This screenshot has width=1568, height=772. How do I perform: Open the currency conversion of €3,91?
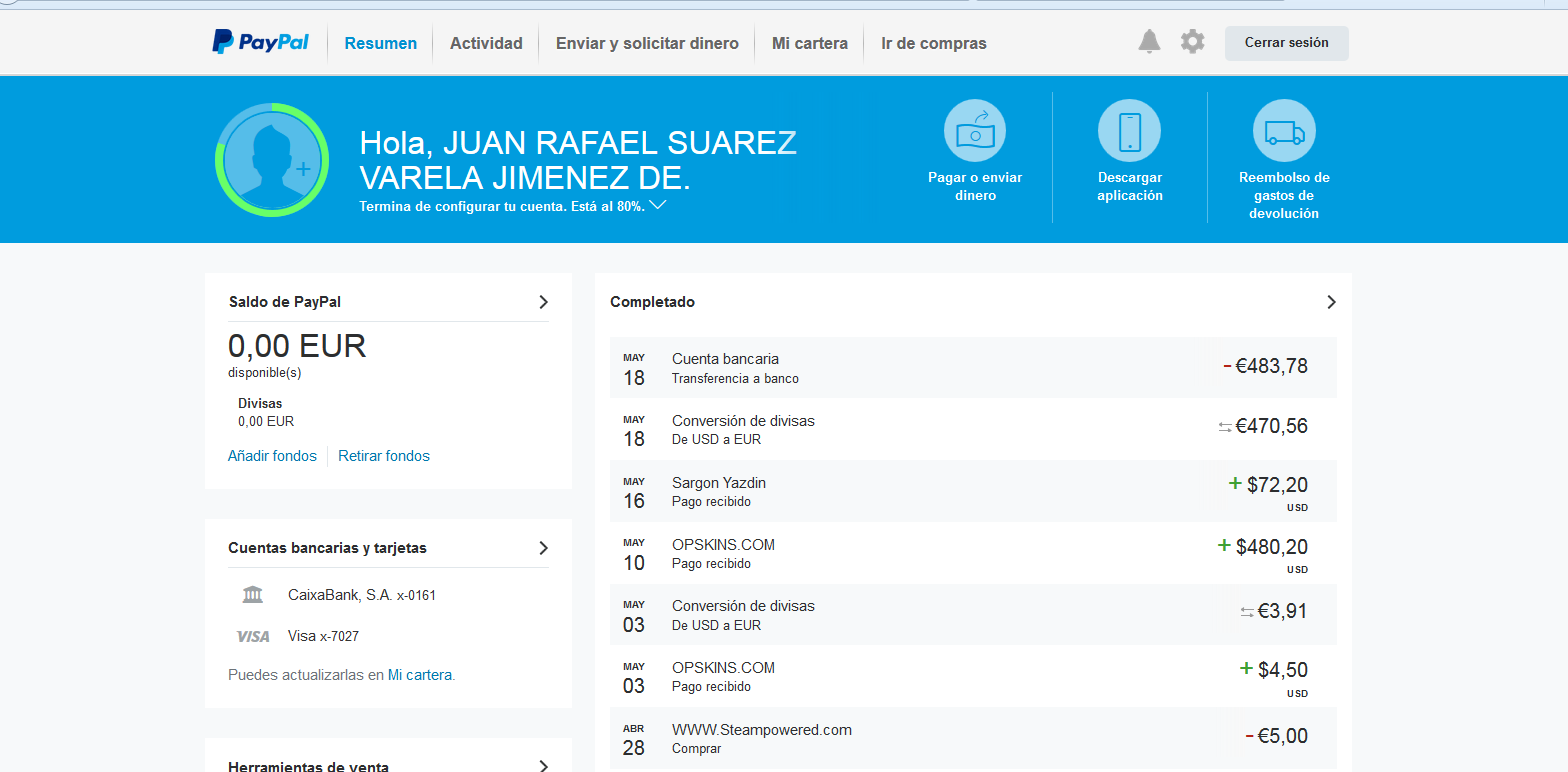pos(973,614)
